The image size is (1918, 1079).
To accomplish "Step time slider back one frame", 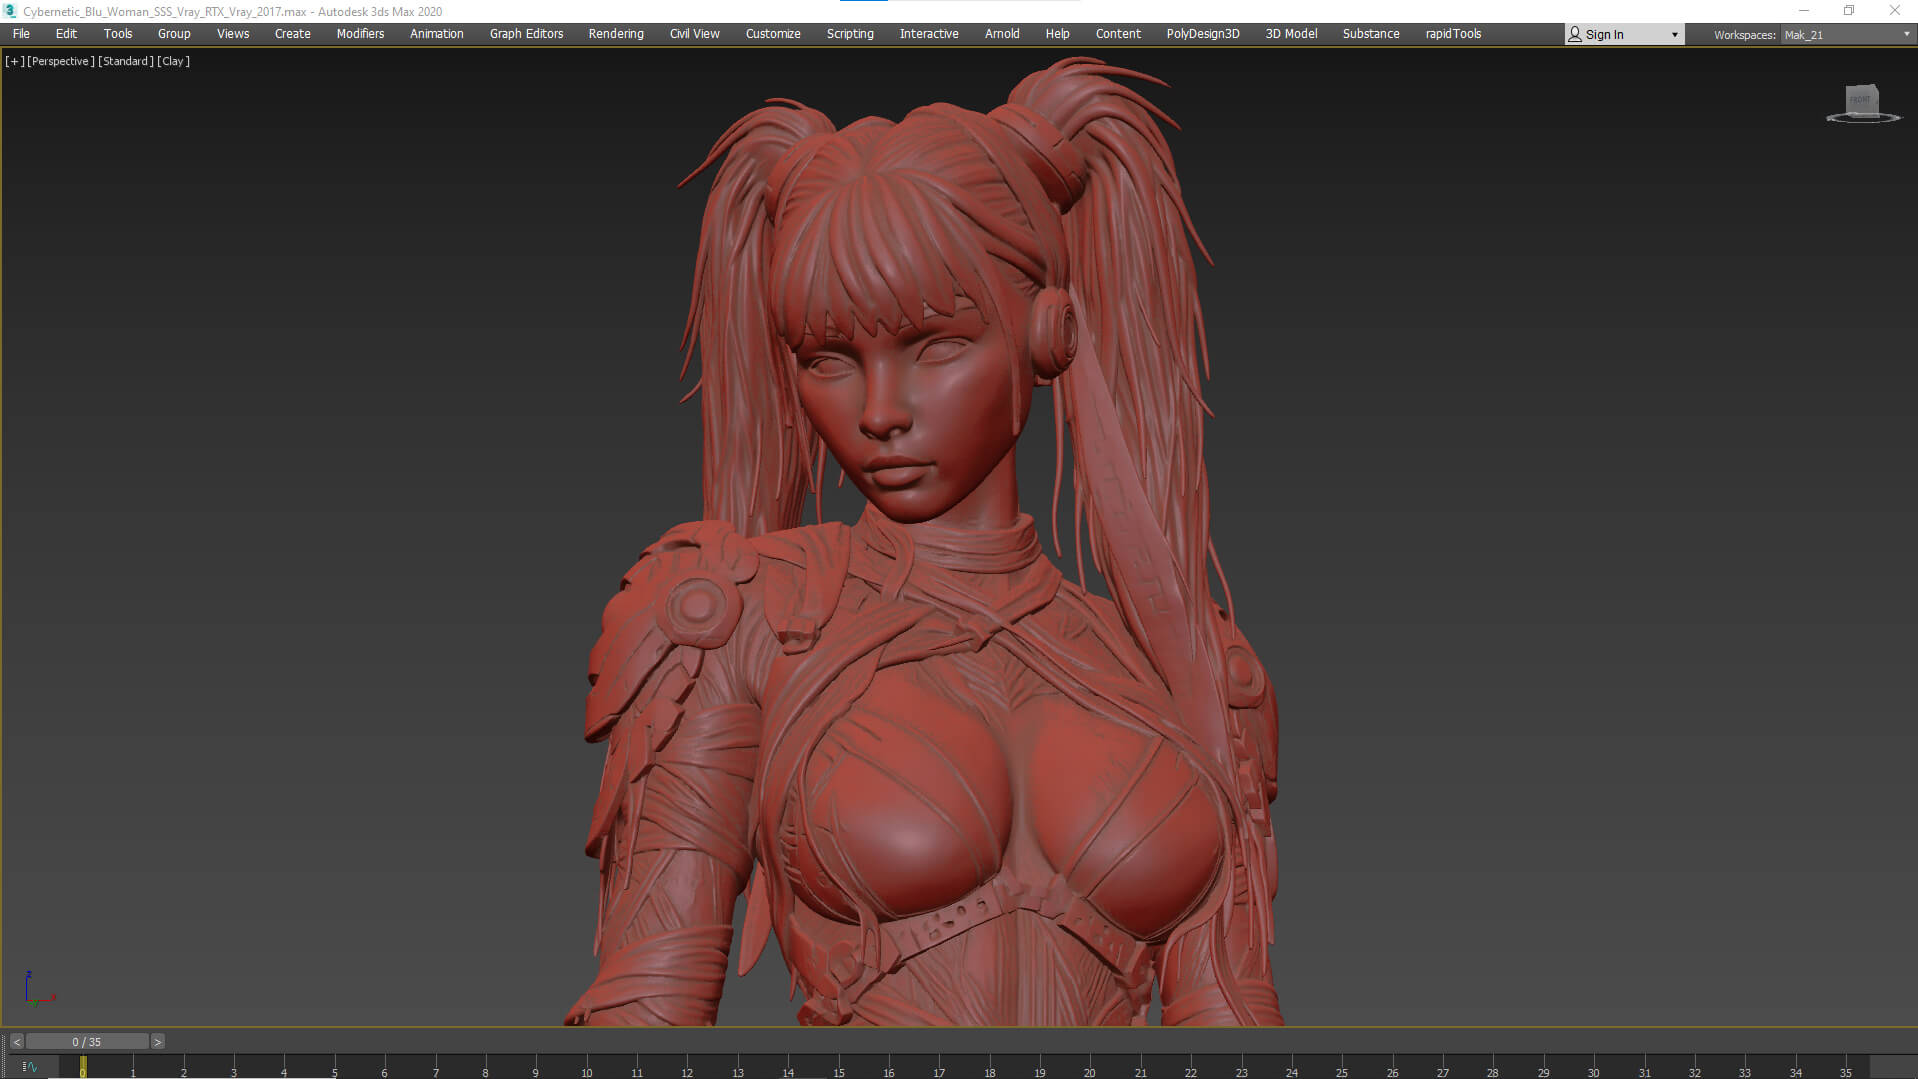I will point(16,1042).
